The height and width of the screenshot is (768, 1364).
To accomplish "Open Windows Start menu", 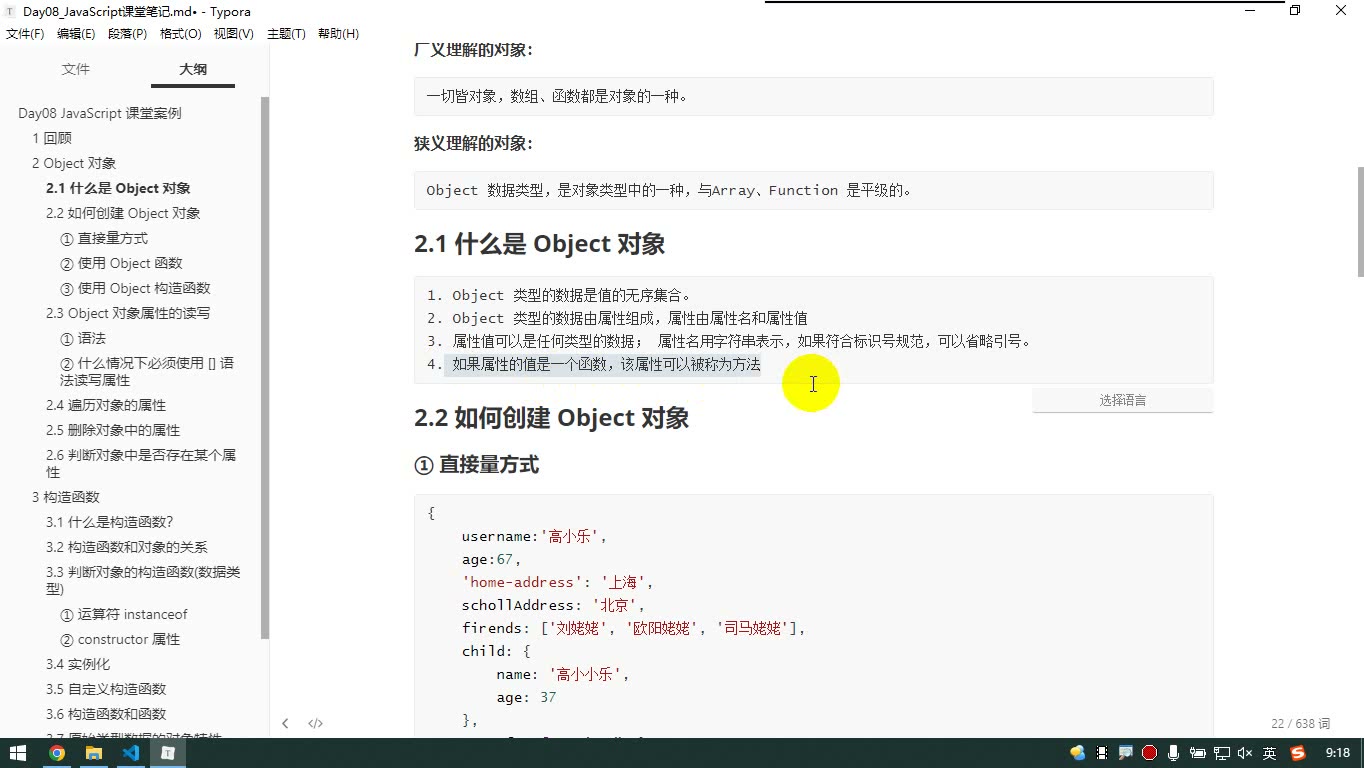I will tap(18, 753).
